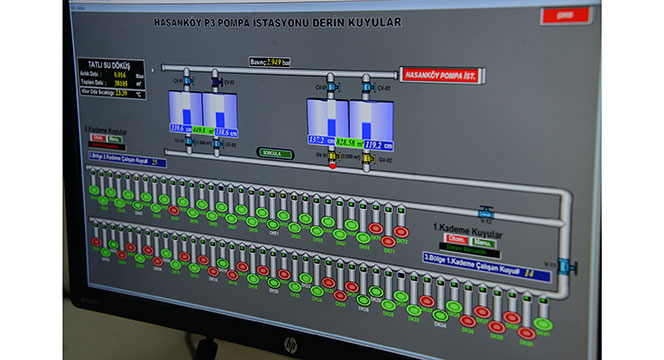Click the Basınç 2.949 bar pressure field
The image size is (664, 360).
click(270, 62)
